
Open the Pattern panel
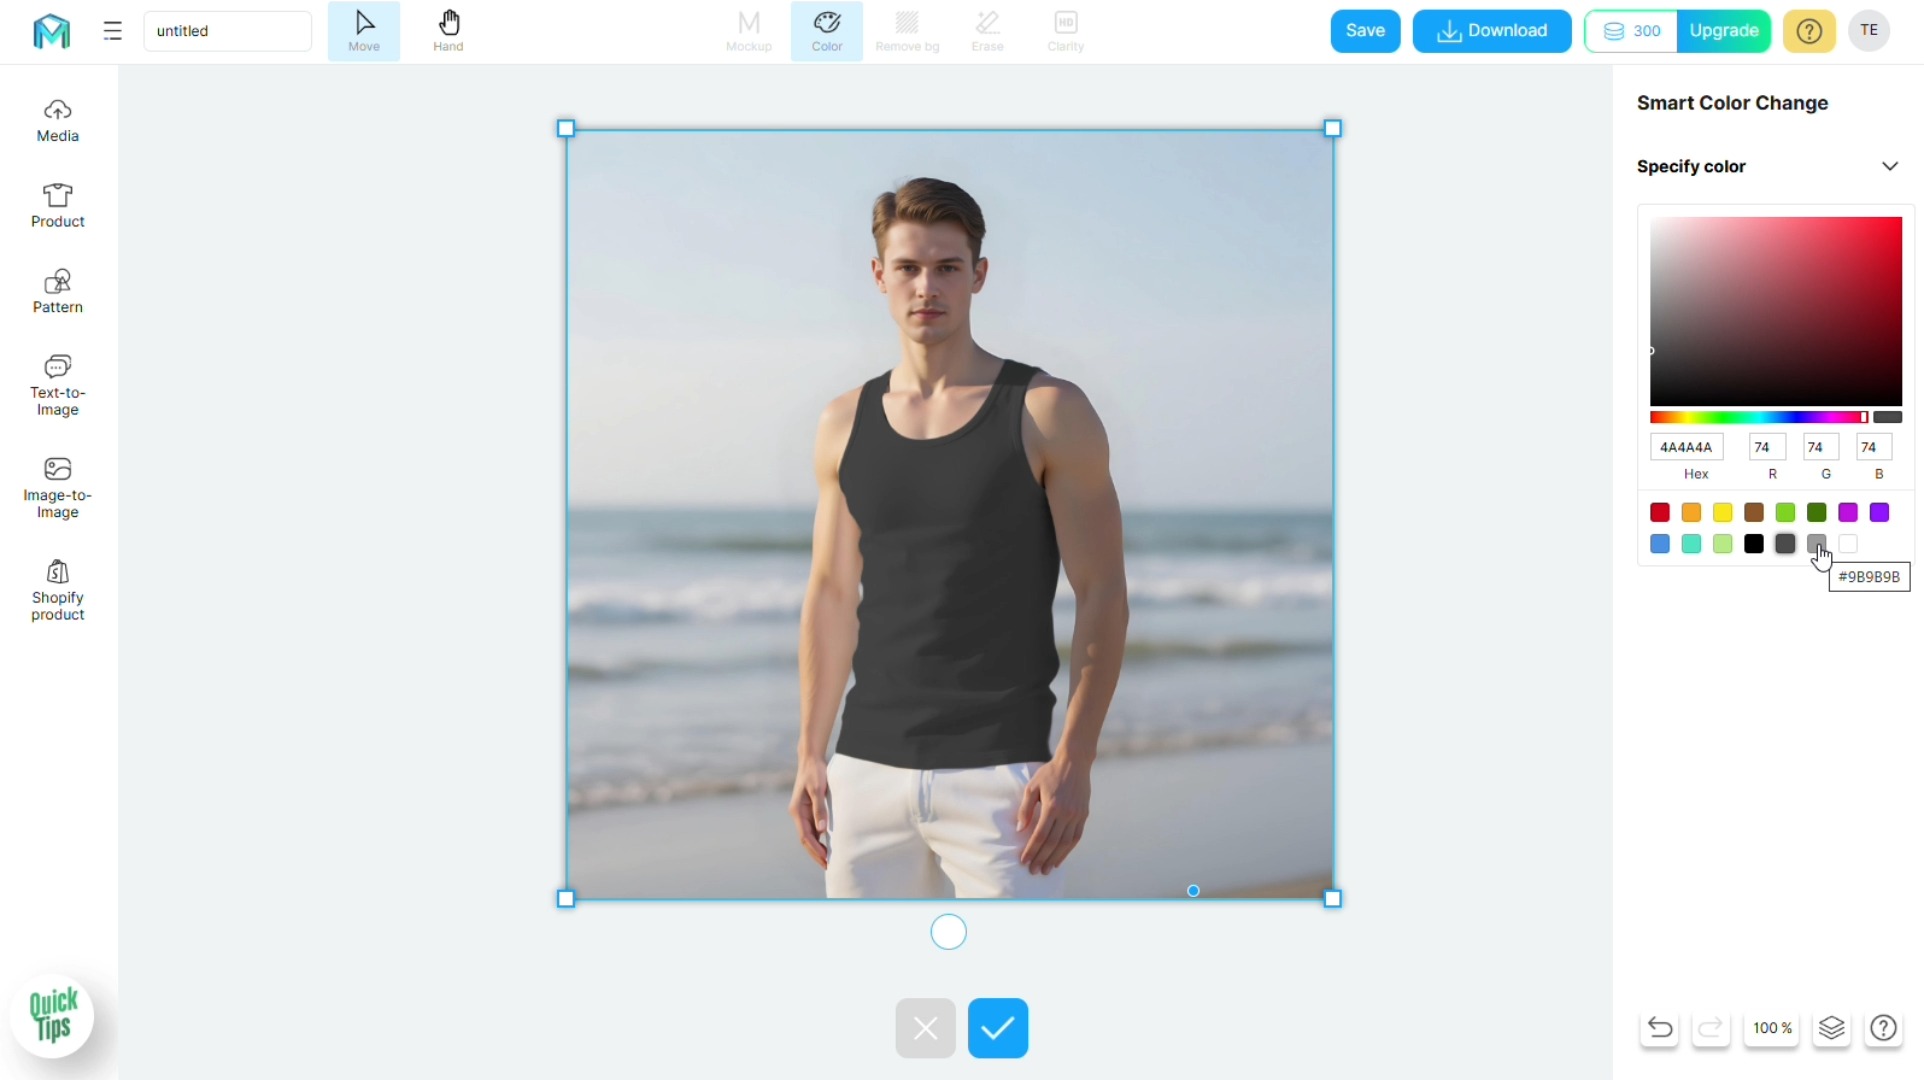[x=57, y=290]
